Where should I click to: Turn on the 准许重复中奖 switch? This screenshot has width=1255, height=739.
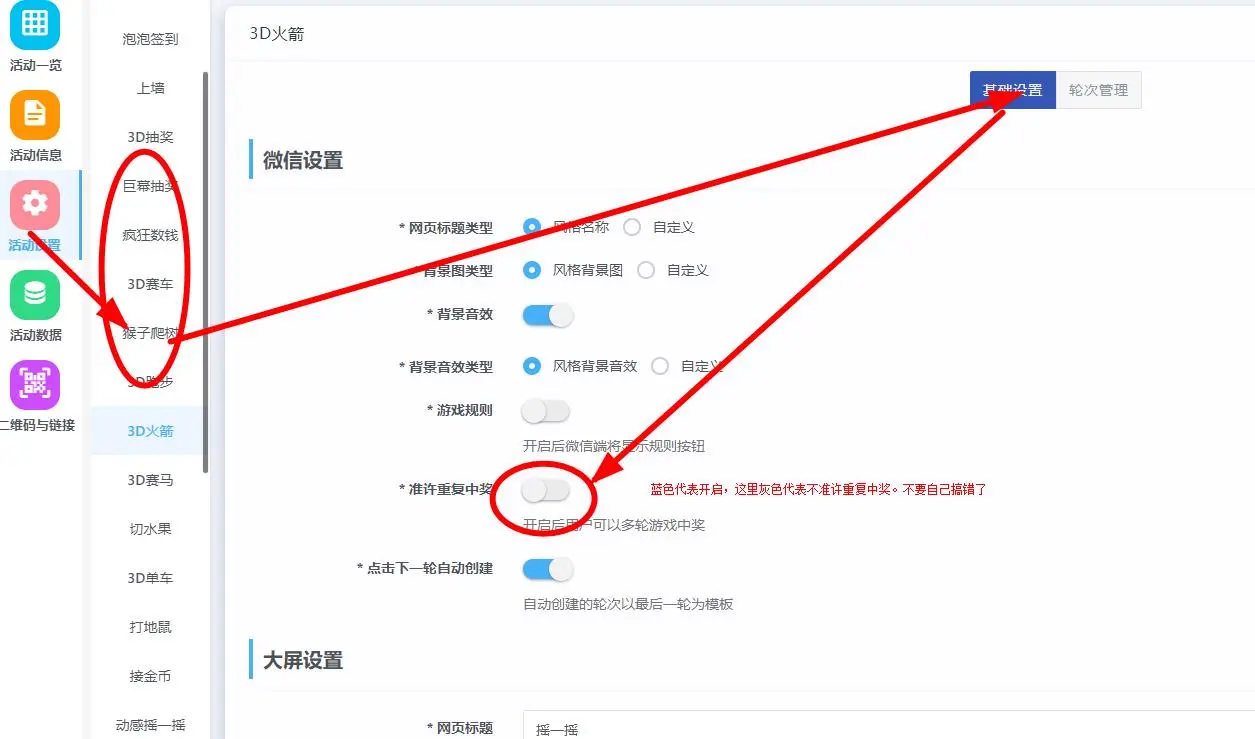coord(546,490)
